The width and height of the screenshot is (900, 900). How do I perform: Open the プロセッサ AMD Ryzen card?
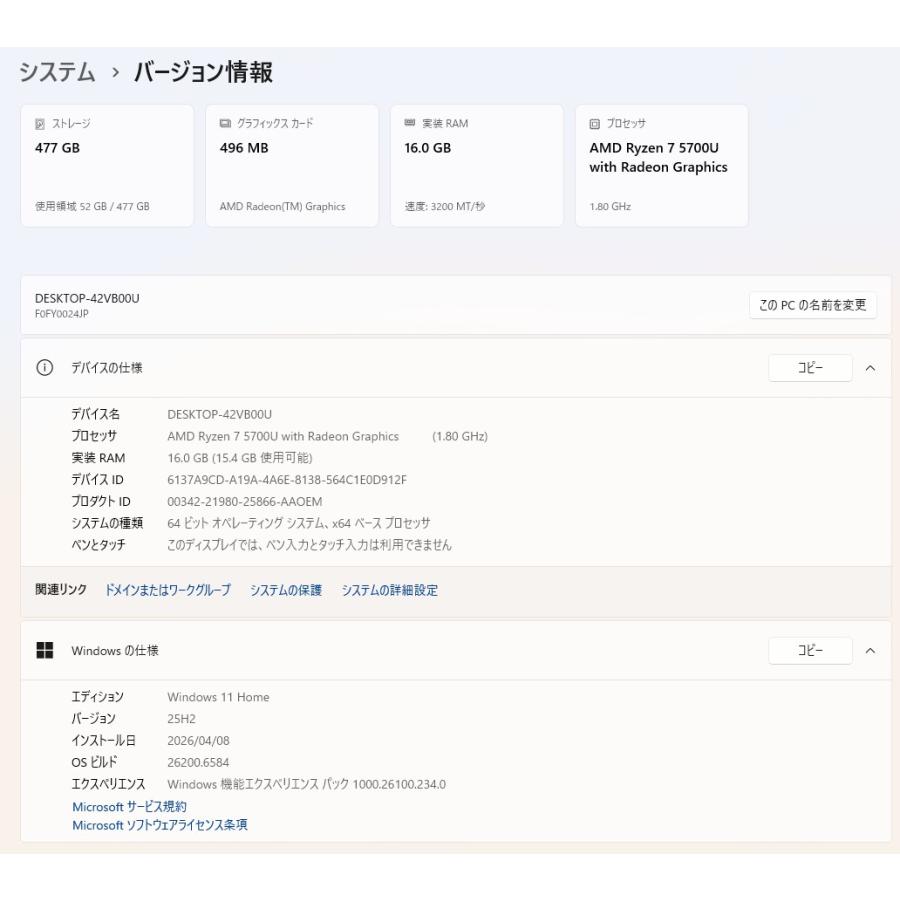point(662,165)
